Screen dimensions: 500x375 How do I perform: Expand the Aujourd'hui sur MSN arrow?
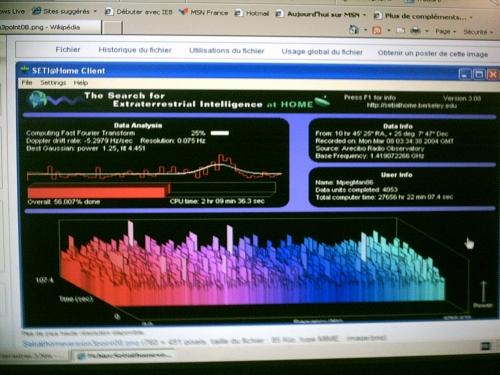tap(364, 15)
